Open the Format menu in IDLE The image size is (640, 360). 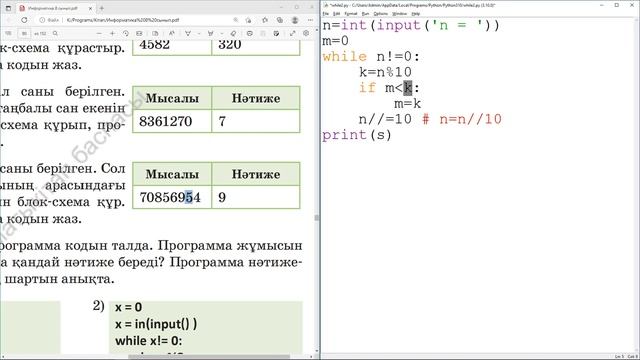tap(351, 14)
